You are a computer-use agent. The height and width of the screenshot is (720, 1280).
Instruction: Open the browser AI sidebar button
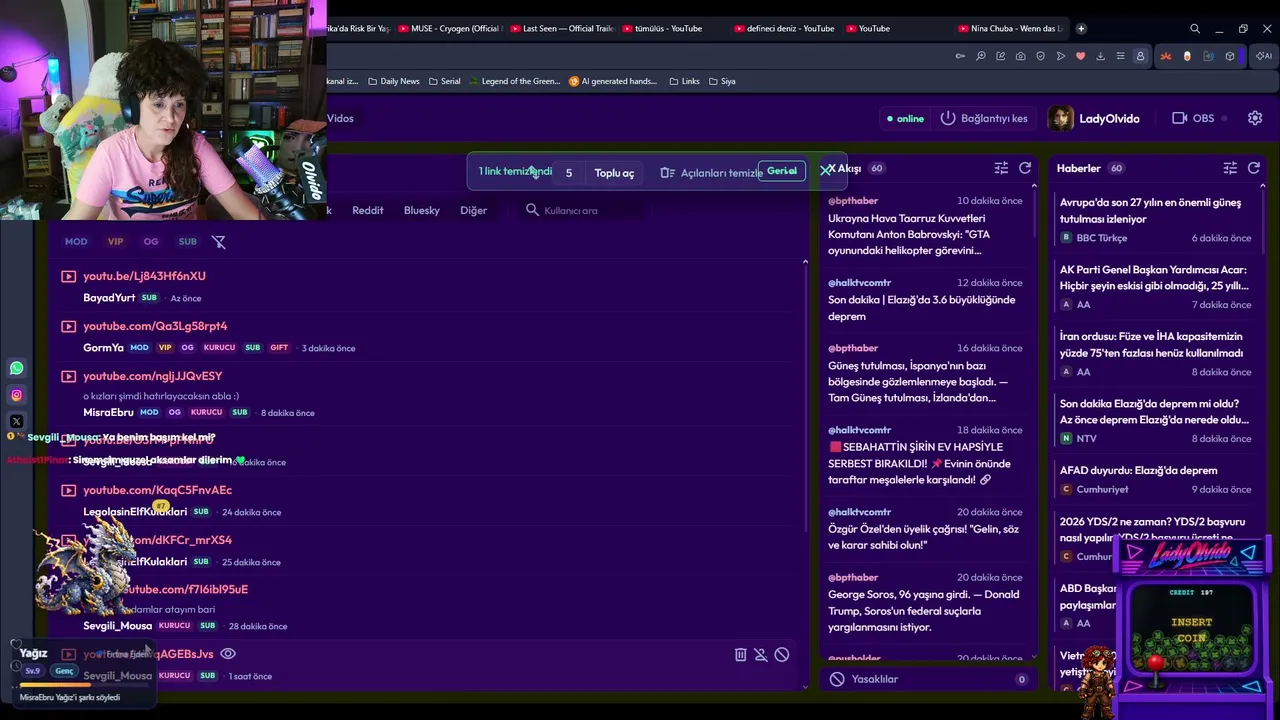[x=1265, y=56]
